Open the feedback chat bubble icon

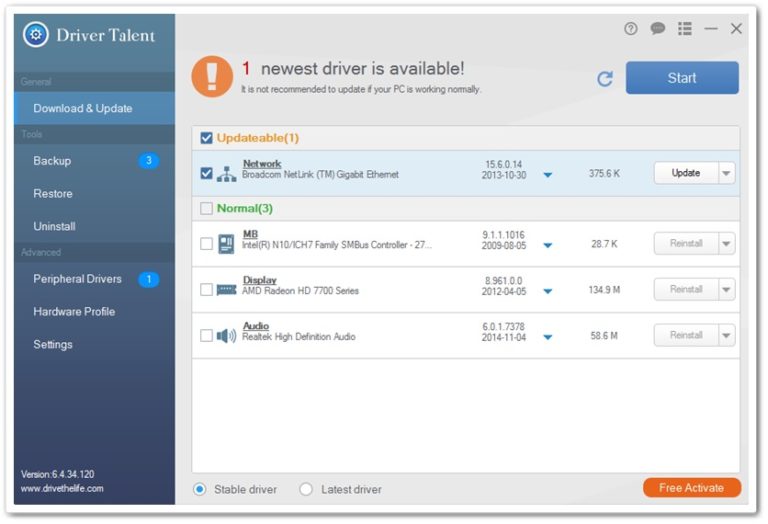tap(657, 29)
